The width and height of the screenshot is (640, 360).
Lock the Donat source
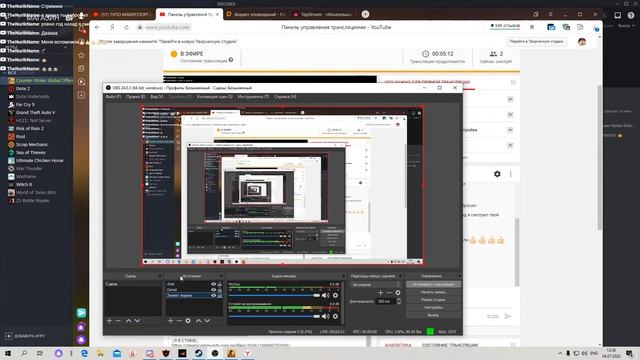point(220,290)
